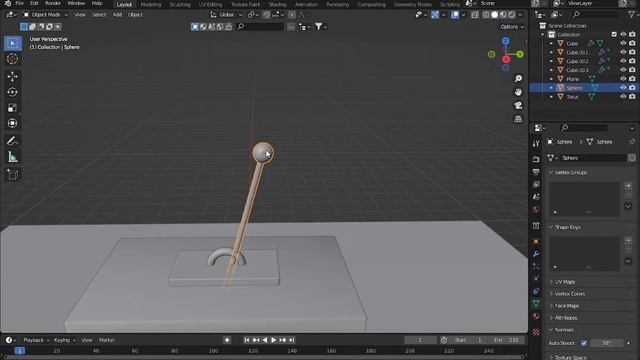
Task: Hide Cube in viewport via eye icon
Action: [623, 43]
